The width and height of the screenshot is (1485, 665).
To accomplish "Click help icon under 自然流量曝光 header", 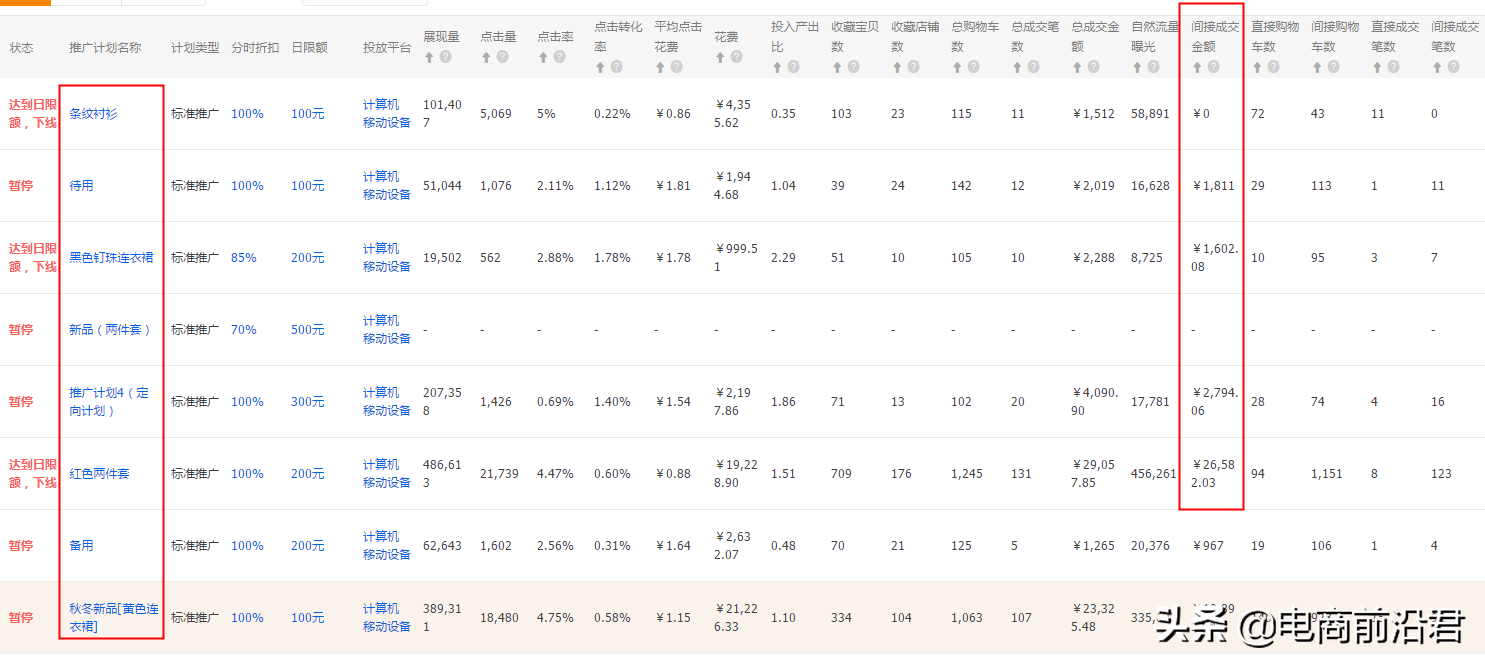I will (1153, 67).
